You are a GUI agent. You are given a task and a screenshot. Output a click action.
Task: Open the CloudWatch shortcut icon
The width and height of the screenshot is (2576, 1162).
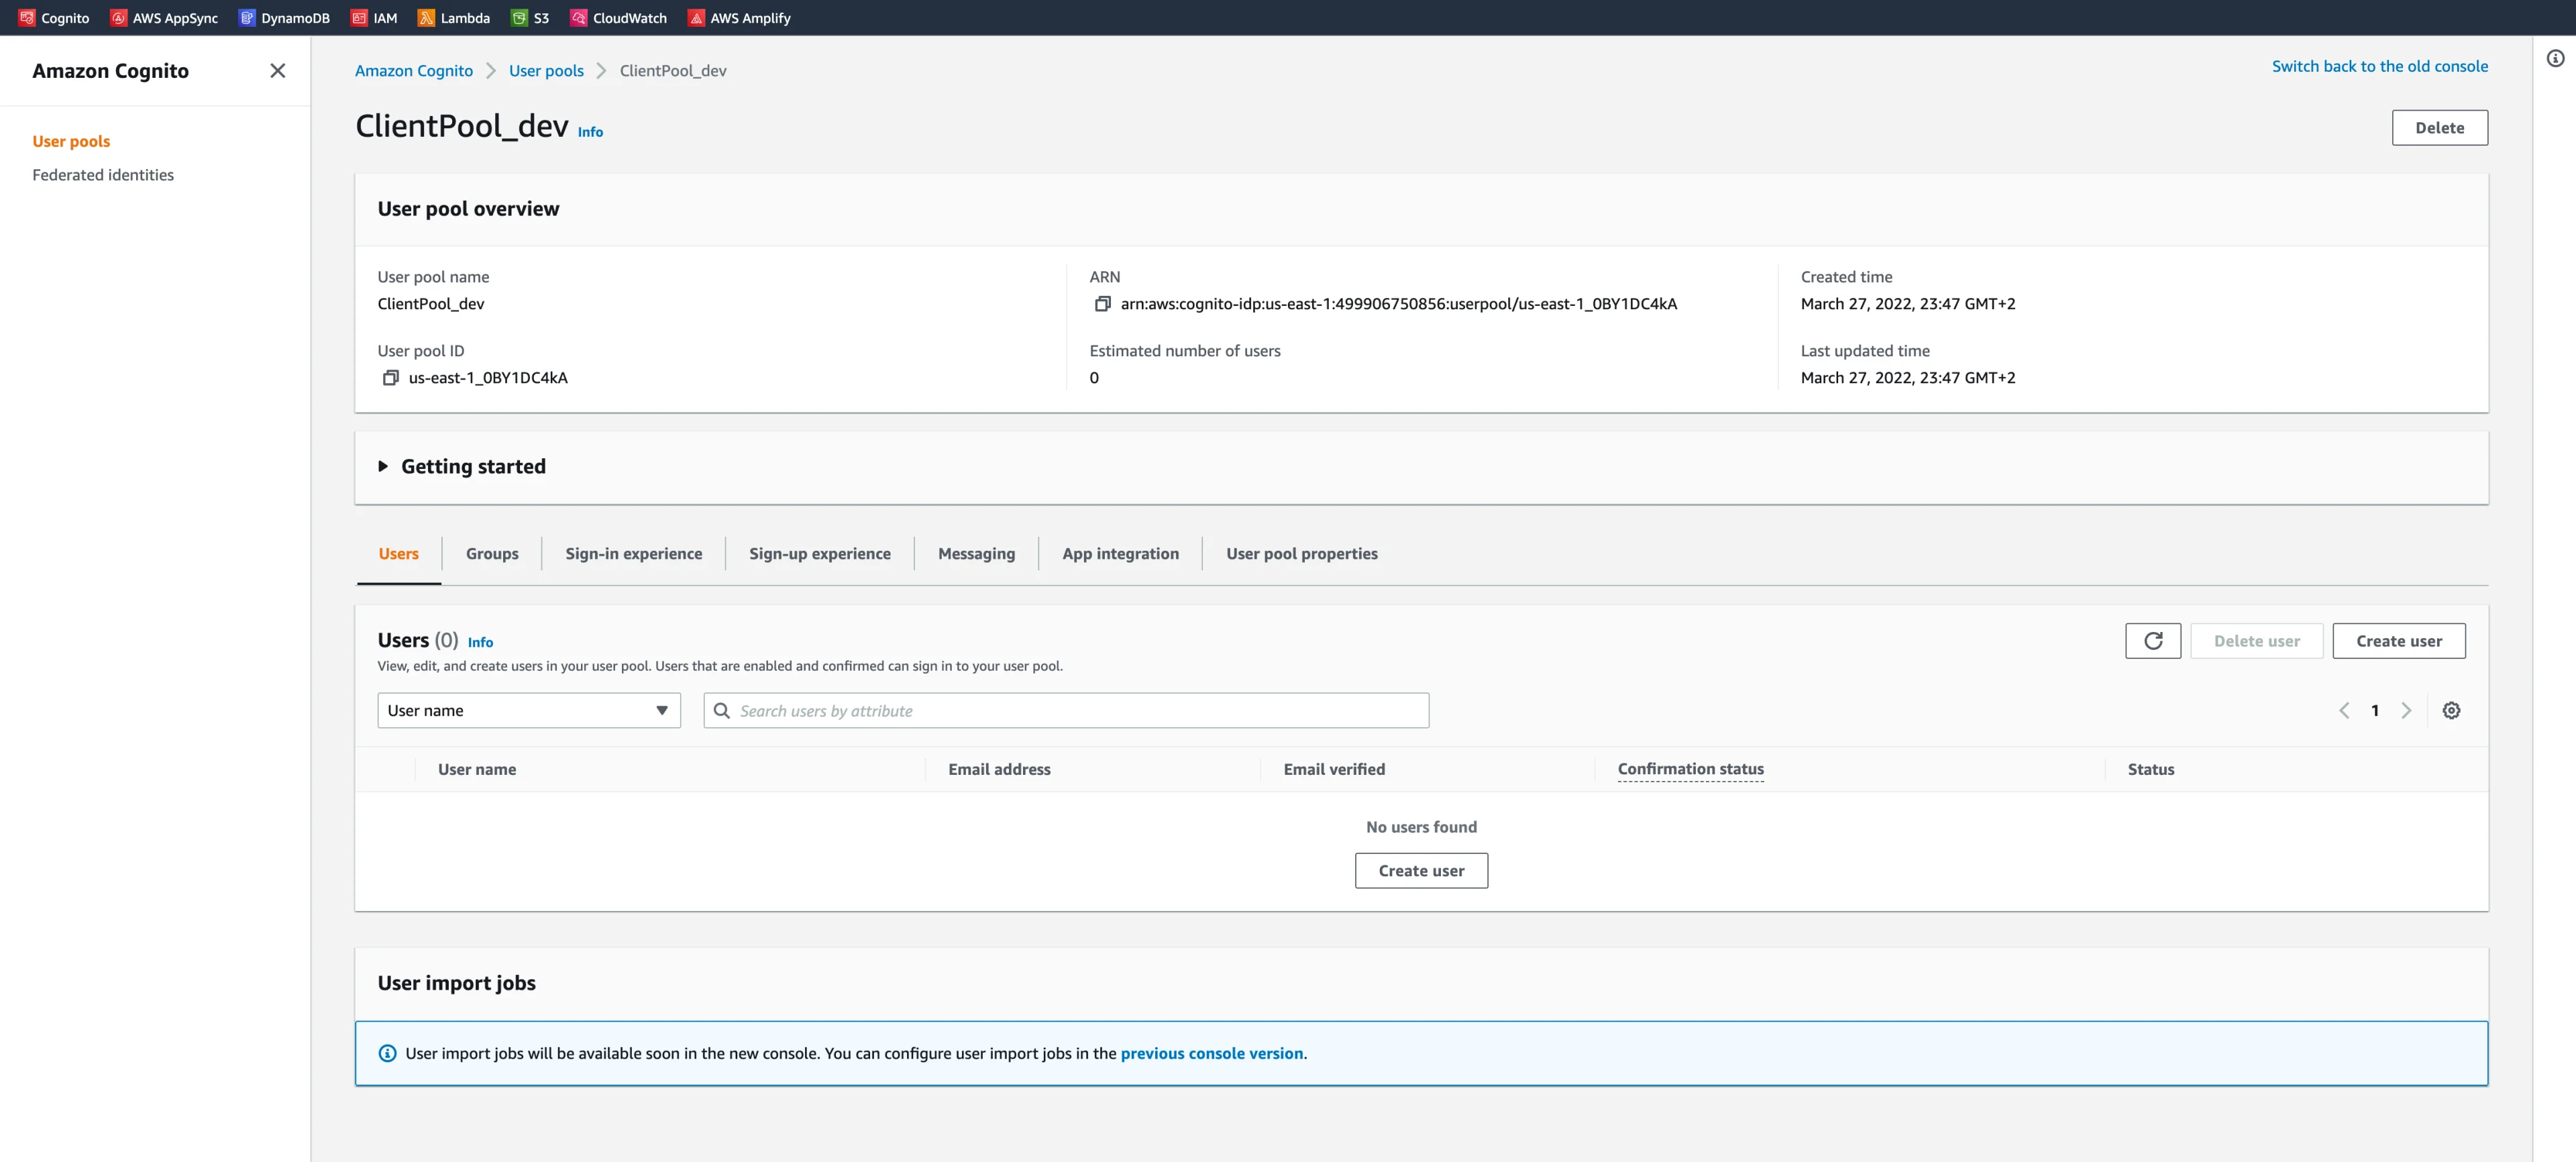tap(578, 18)
